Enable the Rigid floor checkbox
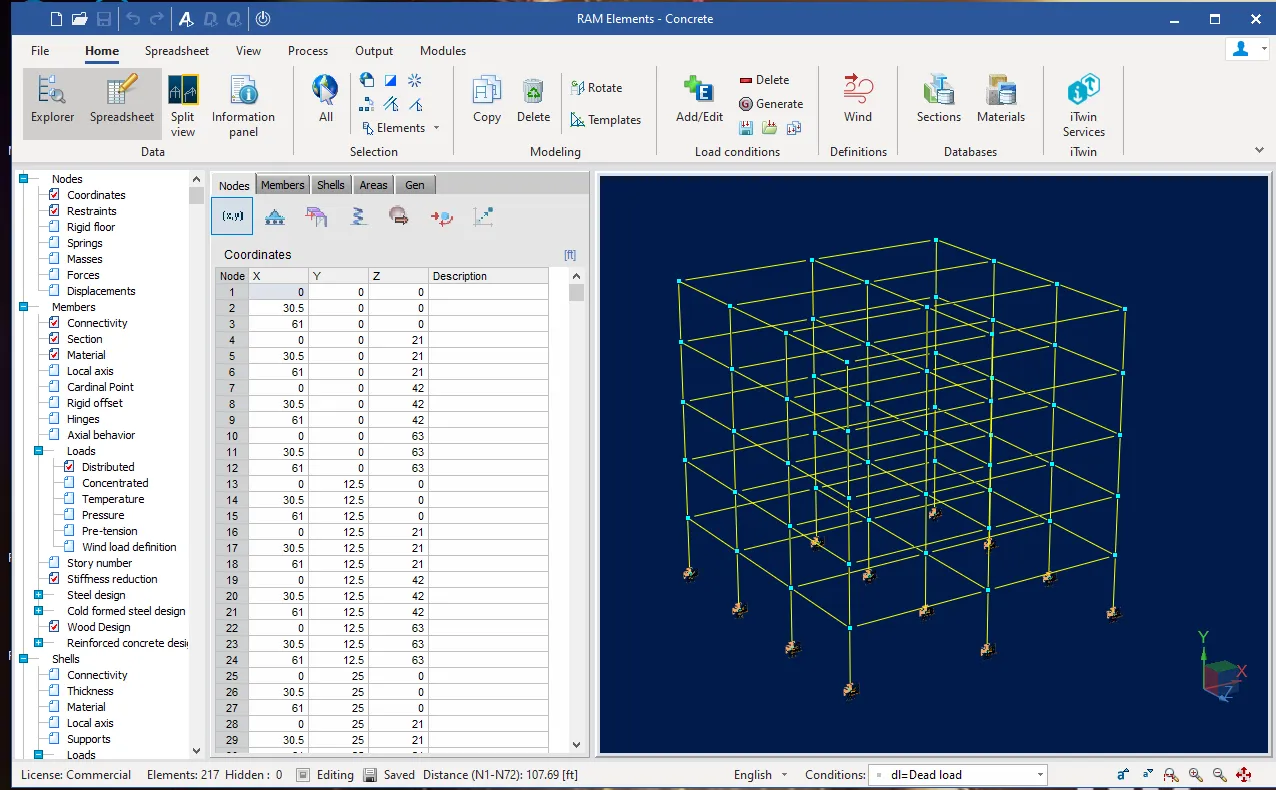This screenshot has width=1276, height=790. (55, 227)
